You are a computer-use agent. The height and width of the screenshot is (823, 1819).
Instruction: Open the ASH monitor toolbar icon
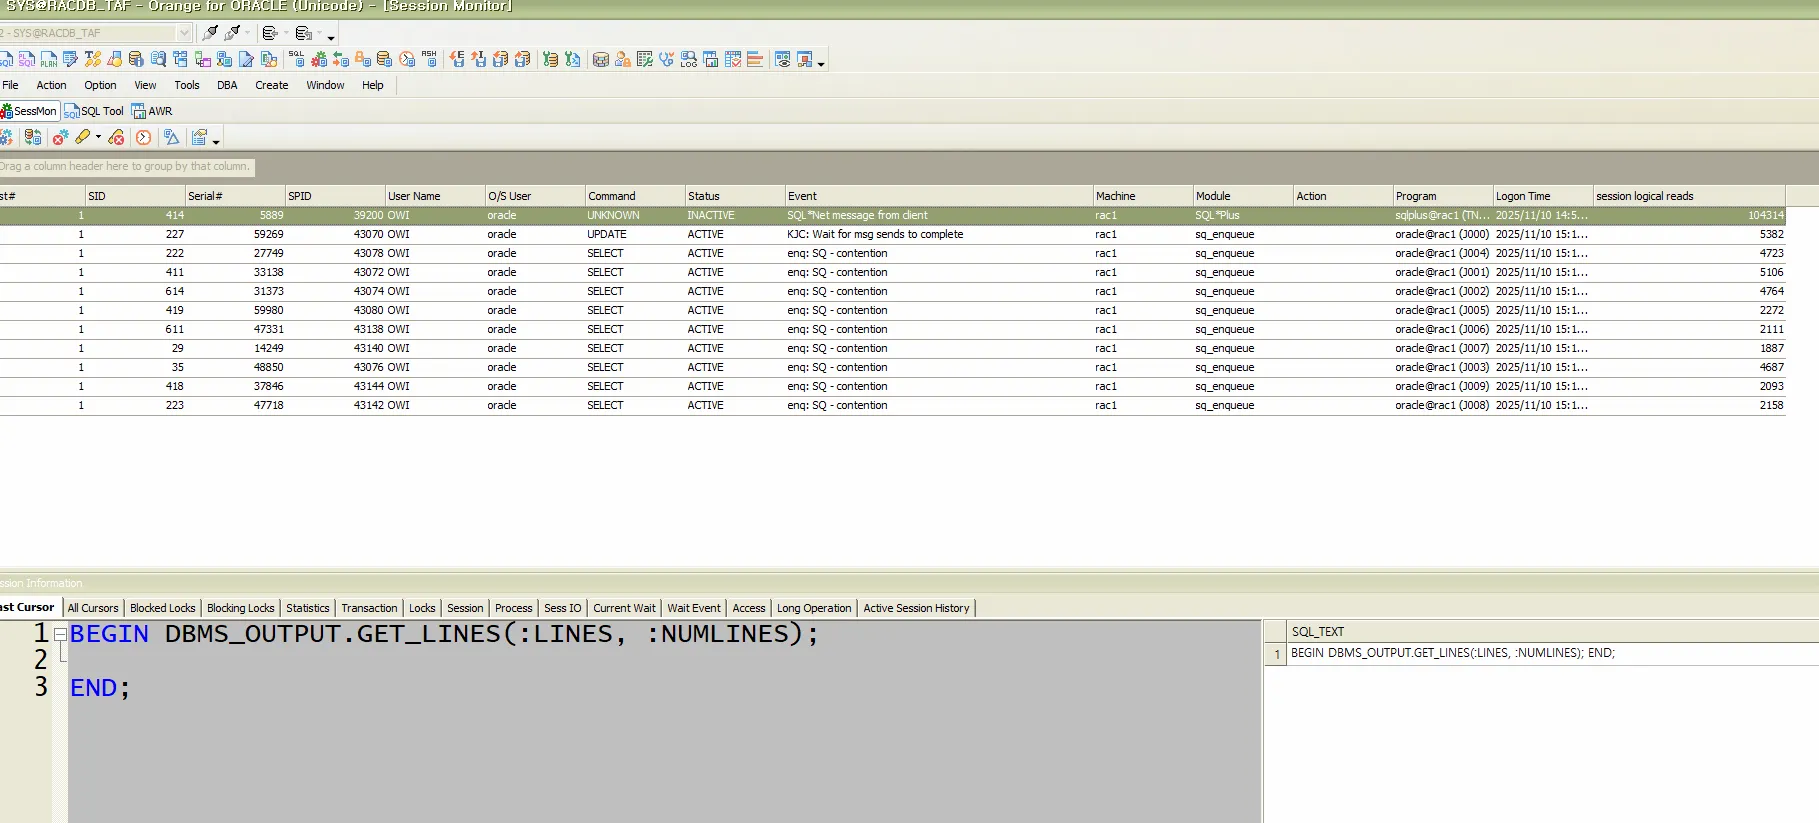coord(429,60)
